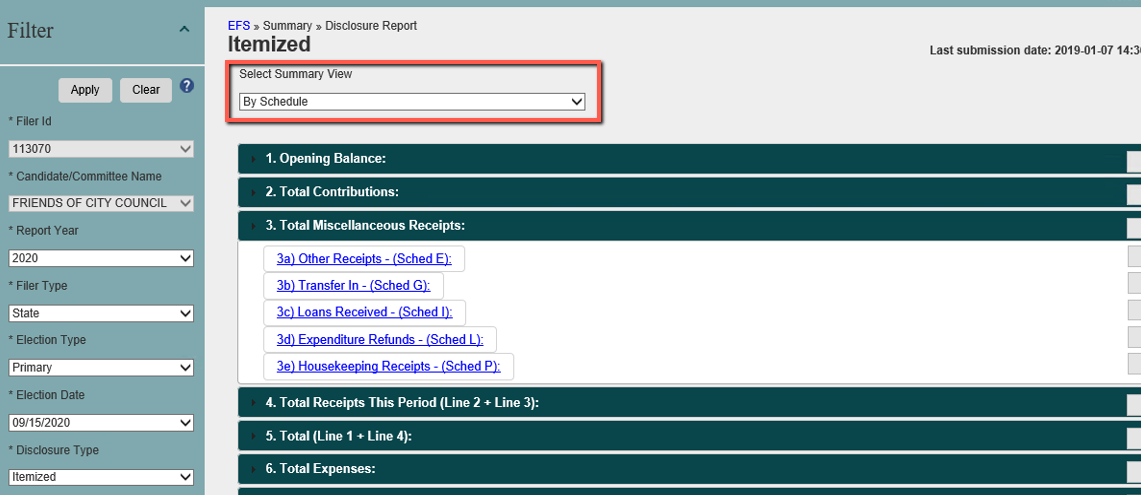Open the Election Type dropdown

101,368
